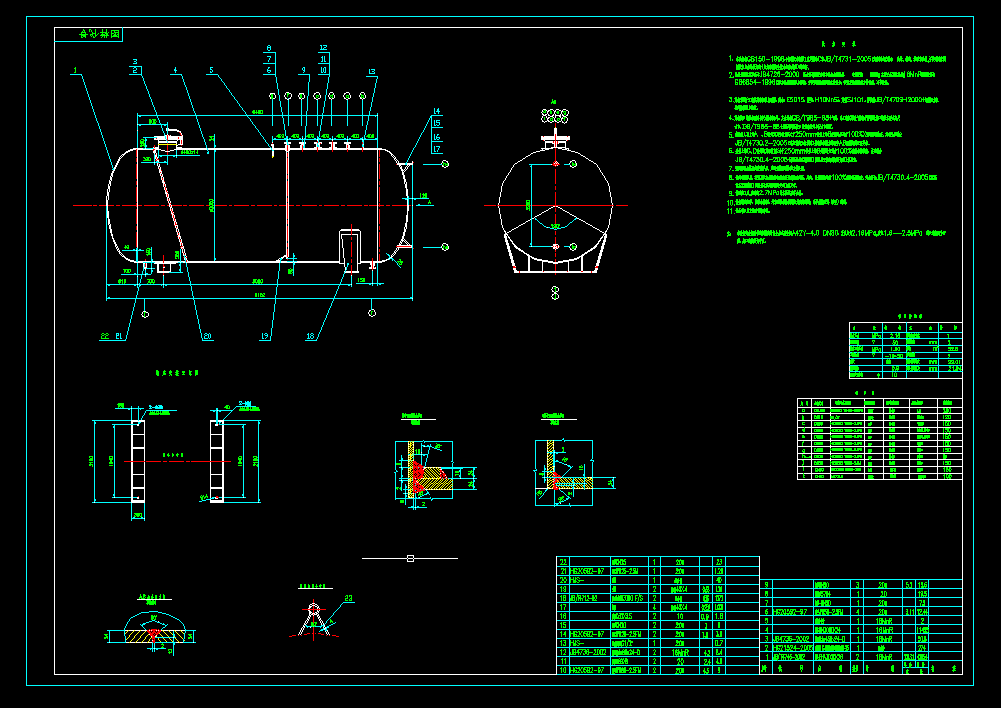Select the nozzle schedule table on the right
The width and height of the screenshot is (1001, 708).
[x=880, y=439]
